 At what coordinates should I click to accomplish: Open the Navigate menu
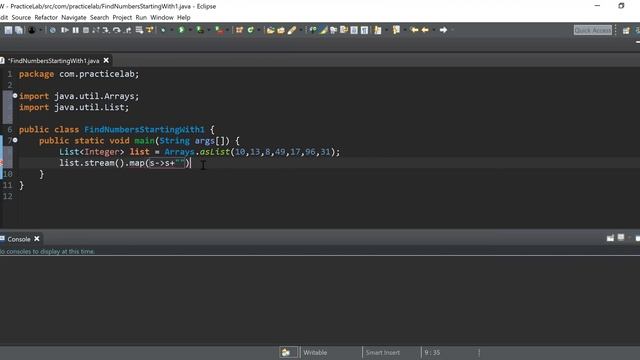pos(74,18)
